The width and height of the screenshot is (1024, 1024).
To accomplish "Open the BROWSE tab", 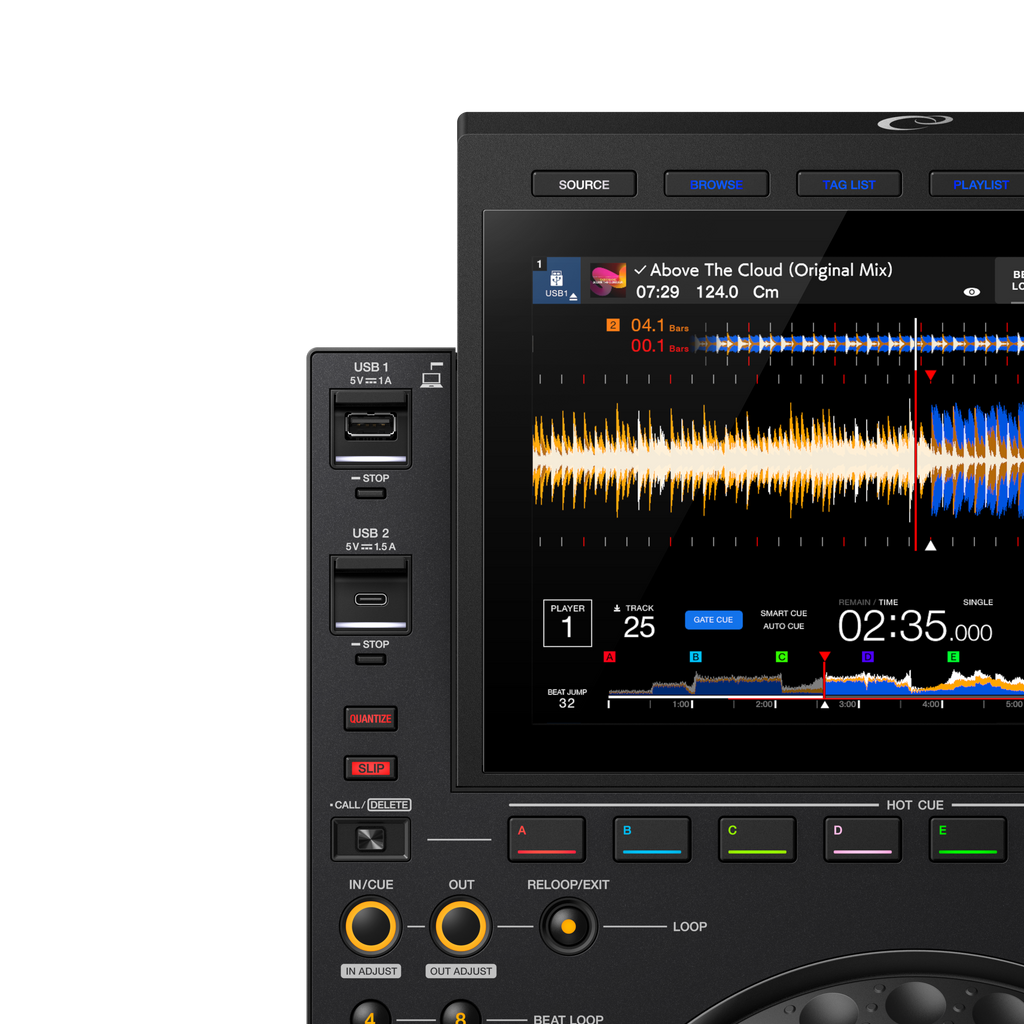I will (x=716, y=184).
